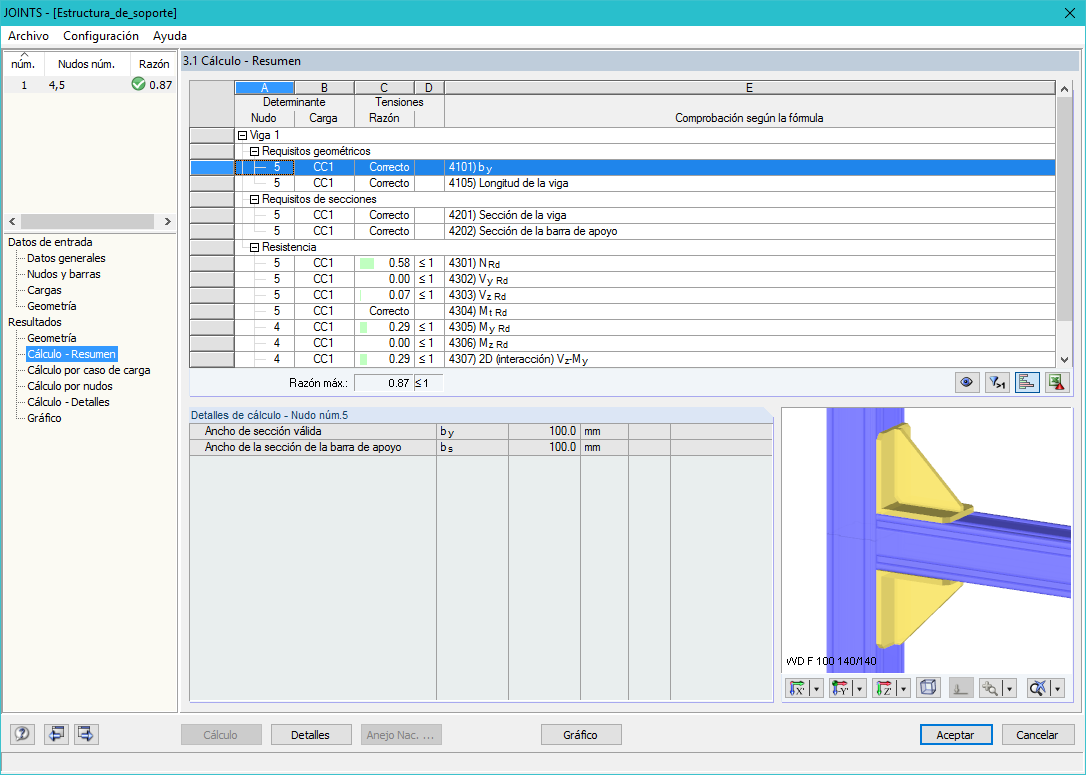Click the view along Z axis icon
The width and height of the screenshot is (1086, 775).
[x=884, y=688]
